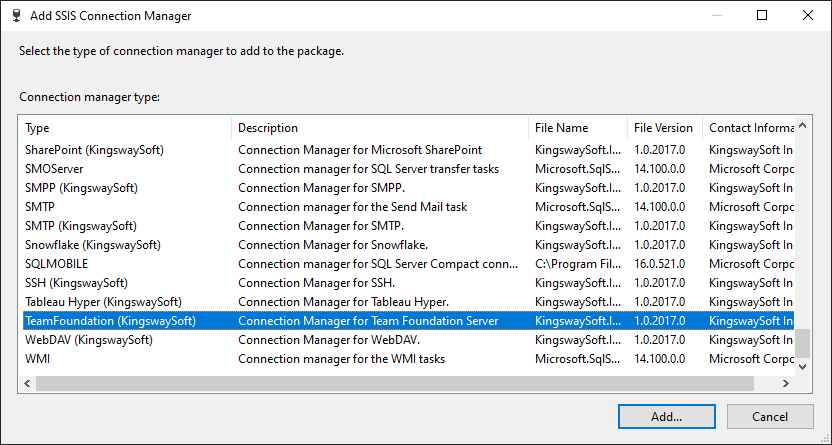Select the SMOServer connection type
832x445 pixels.
(x=54, y=169)
